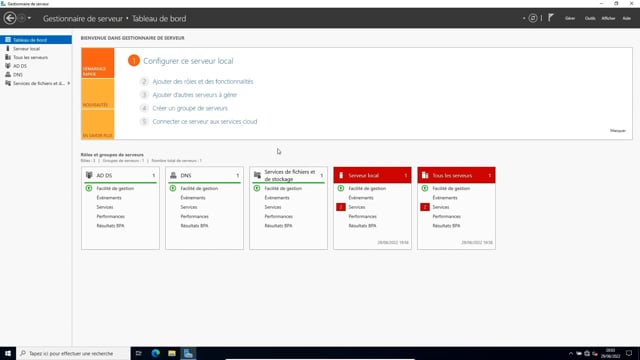Launch Microsoft Edge from taskbar

point(156,353)
